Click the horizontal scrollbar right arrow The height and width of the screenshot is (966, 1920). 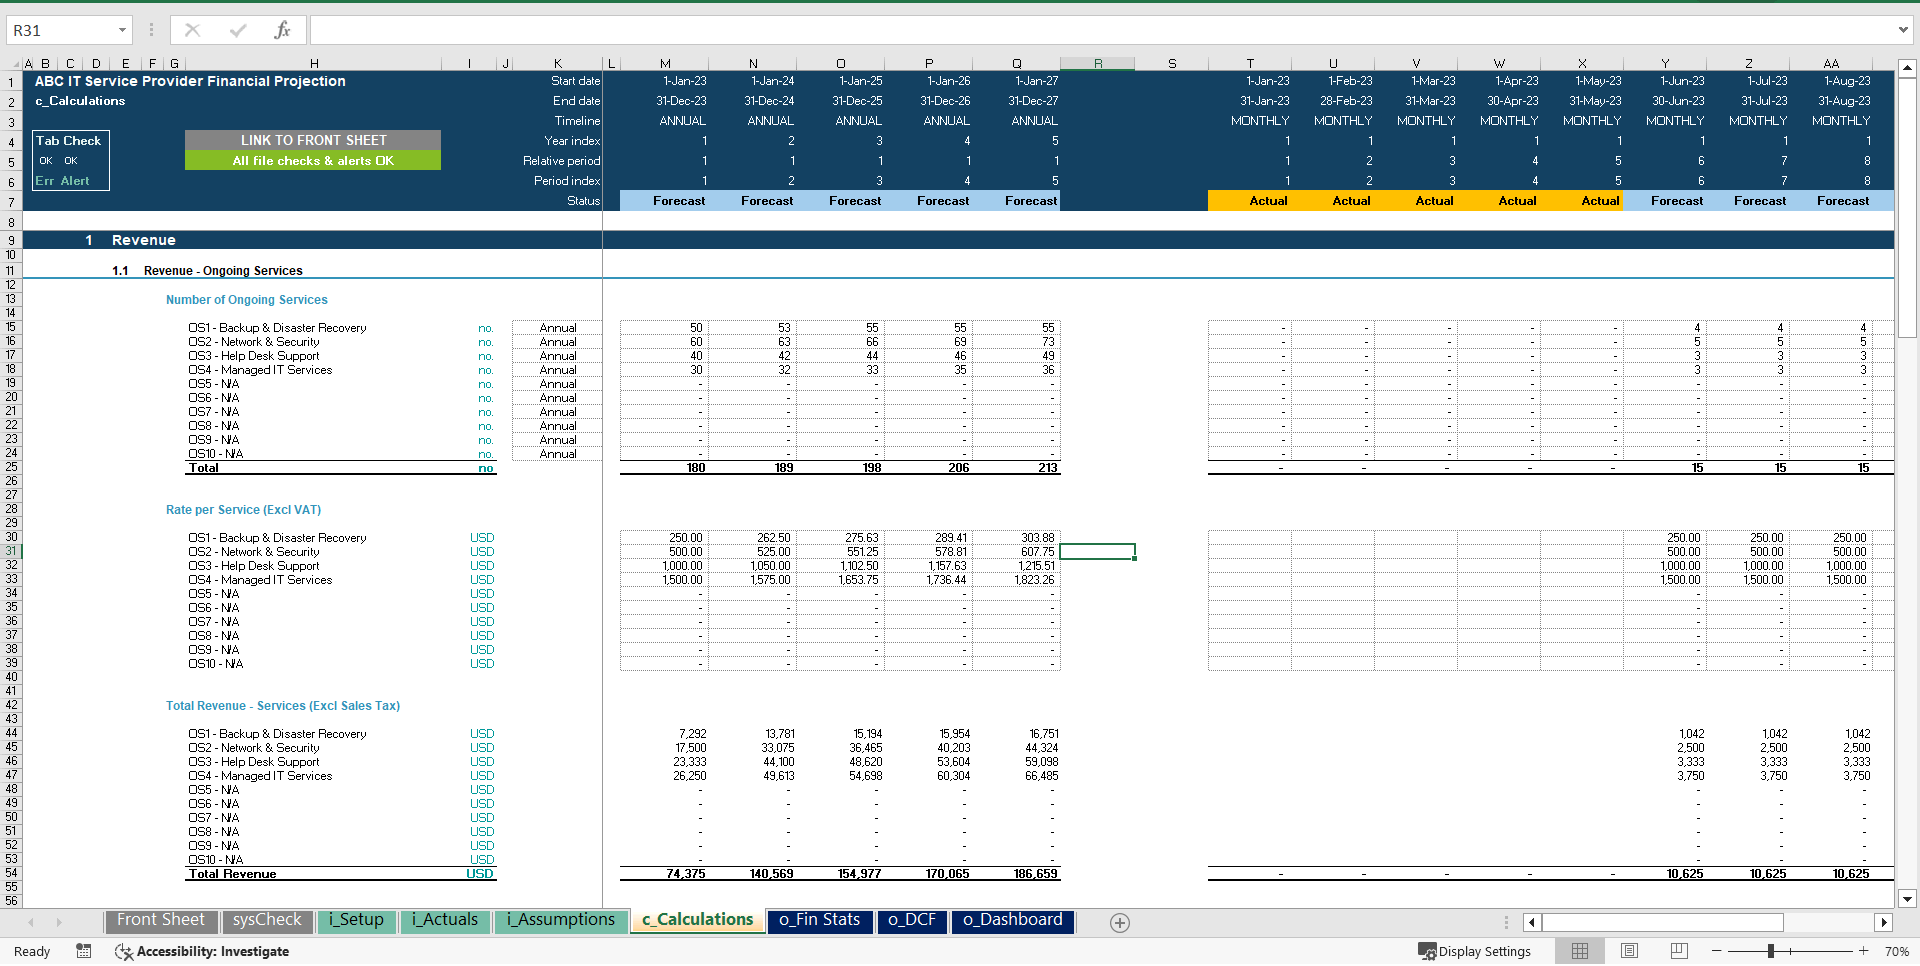(x=1884, y=922)
